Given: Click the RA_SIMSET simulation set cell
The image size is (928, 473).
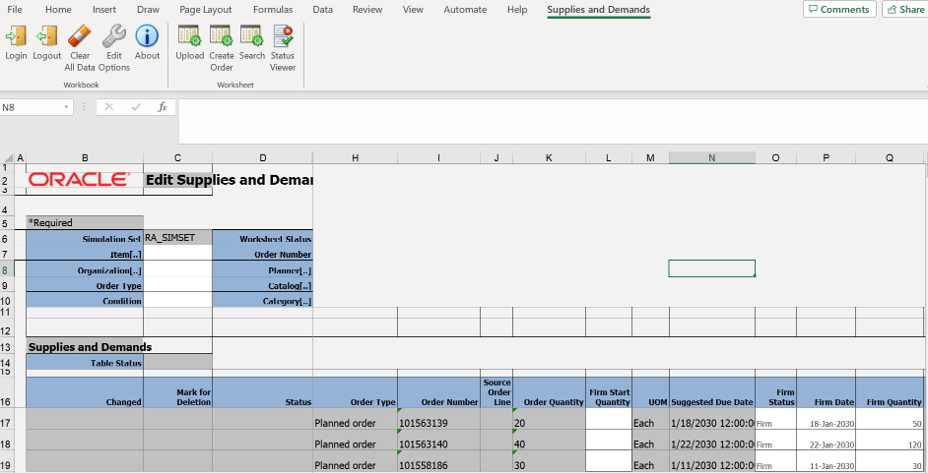Looking at the screenshot, I should pyautogui.click(x=178, y=238).
